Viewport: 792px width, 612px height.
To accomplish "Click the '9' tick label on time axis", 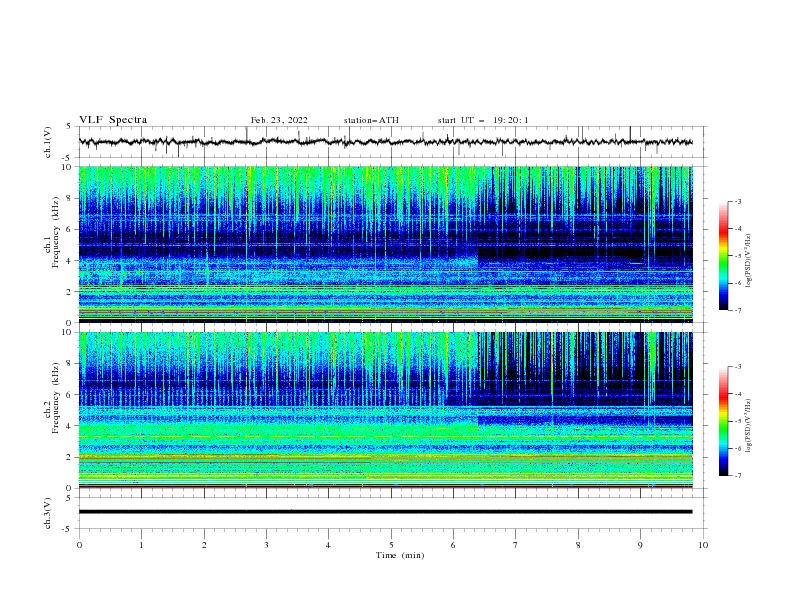I will point(640,545).
